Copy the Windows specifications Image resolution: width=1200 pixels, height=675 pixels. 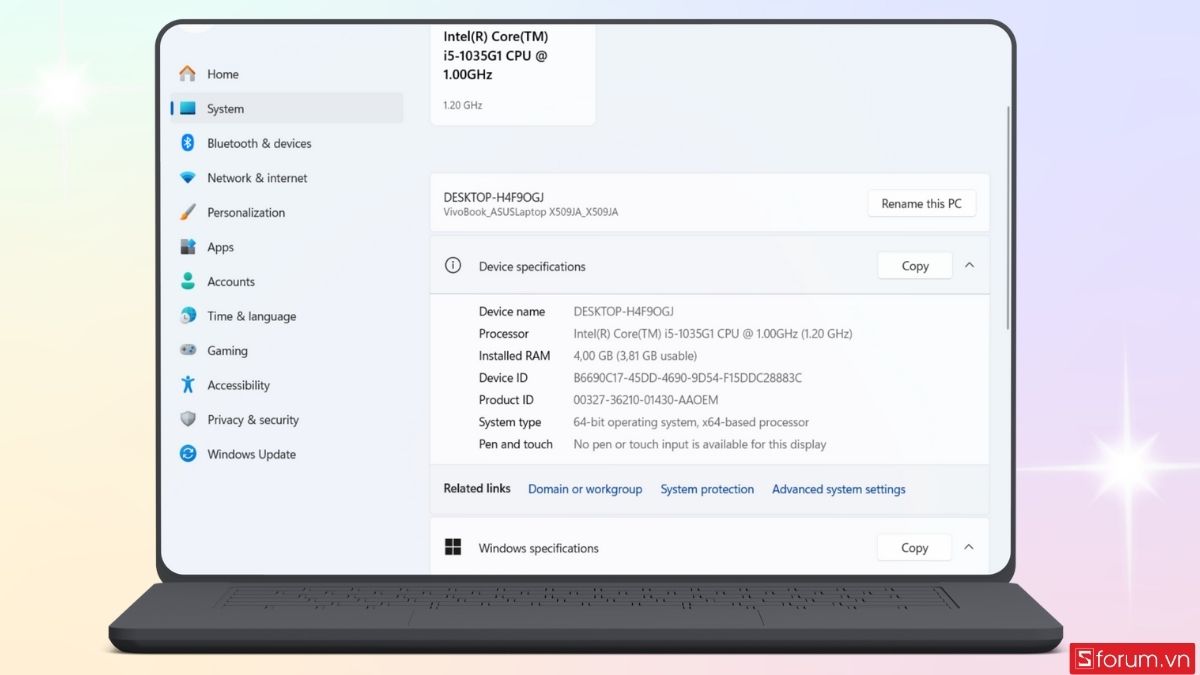point(915,548)
